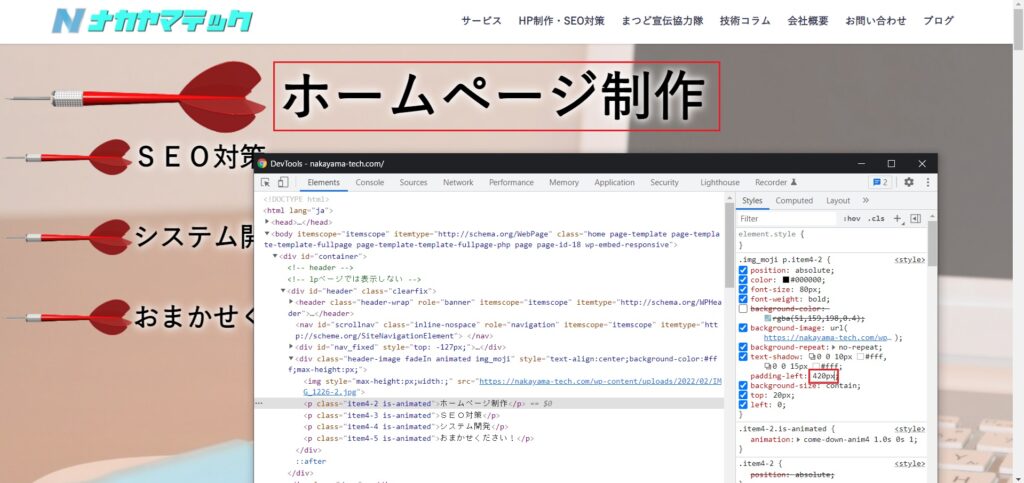Toggle the .cls classes button

[x=876, y=219]
